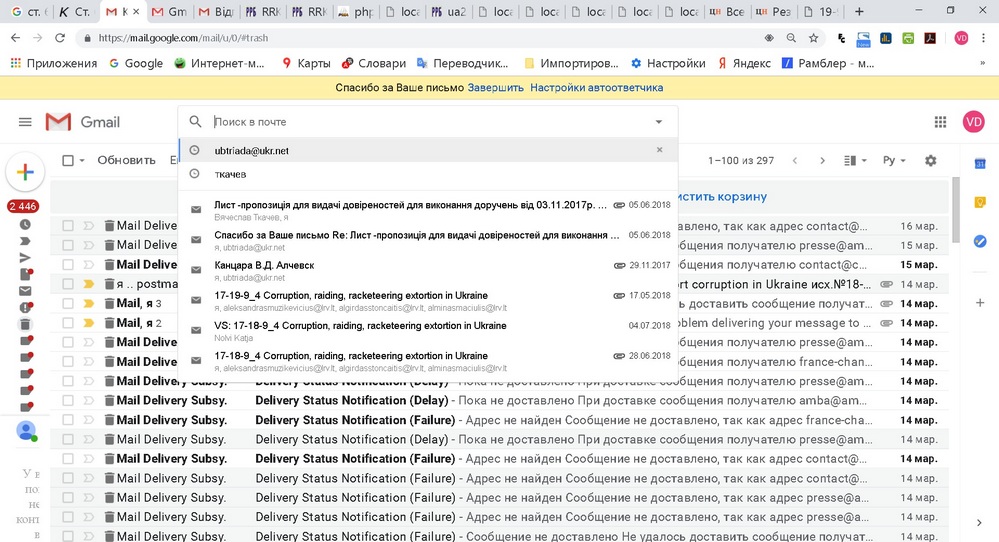Switch to the 'Все' browser tab
Image resolution: width=999 pixels, height=542 pixels.
[726, 11]
